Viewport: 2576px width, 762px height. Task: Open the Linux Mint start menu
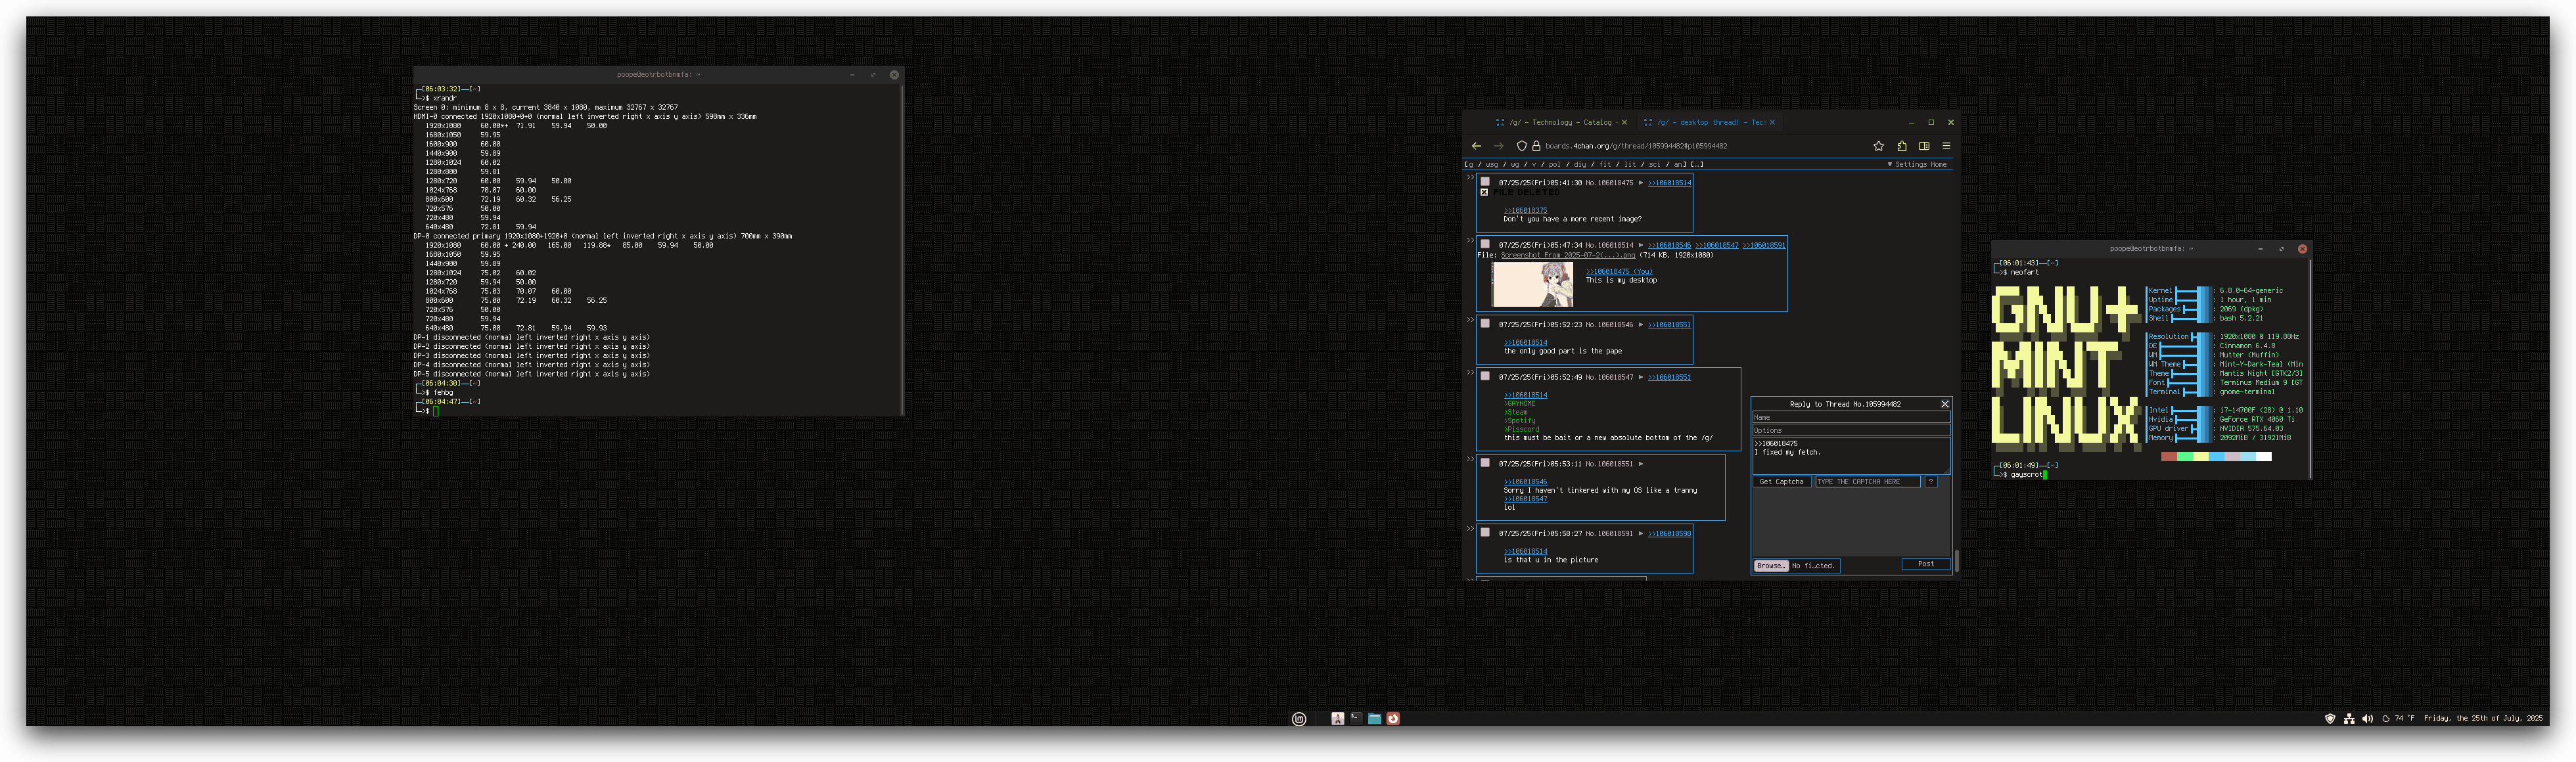1298,719
